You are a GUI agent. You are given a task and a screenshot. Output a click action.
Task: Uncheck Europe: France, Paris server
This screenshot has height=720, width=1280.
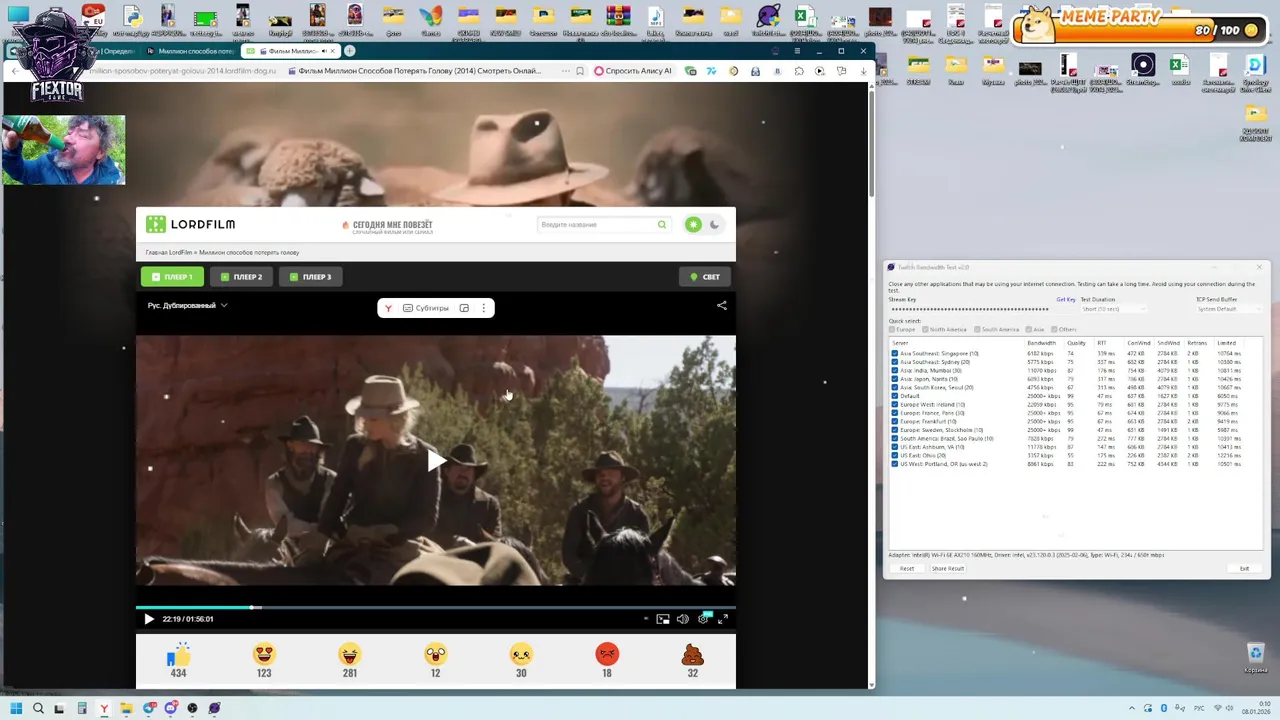(x=894, y=413)
